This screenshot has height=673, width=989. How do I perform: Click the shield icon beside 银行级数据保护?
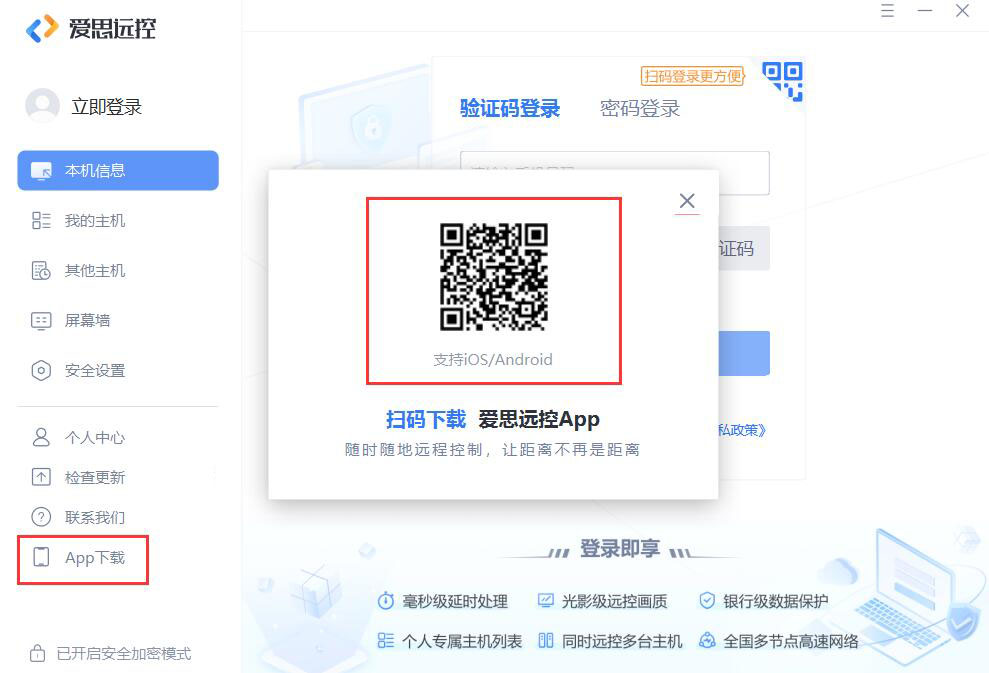707,601
